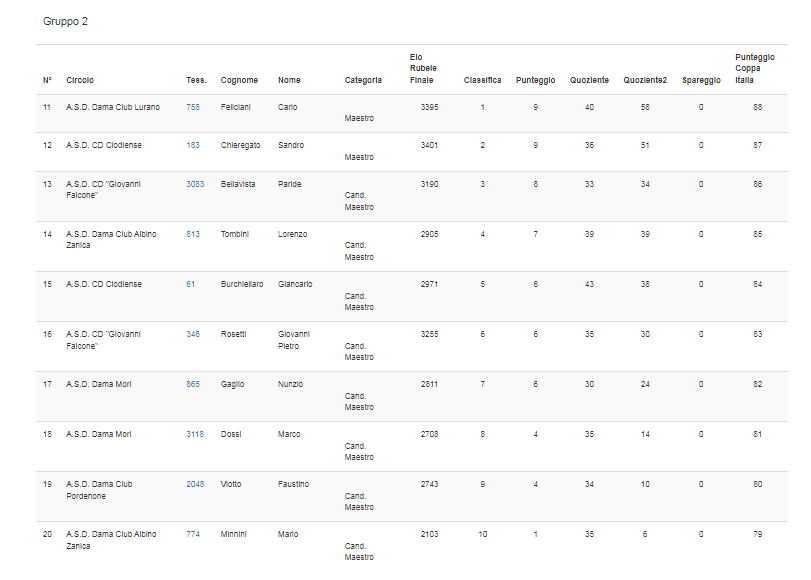
Task: Open membership number 813 link
Action: (x=193, y=235)
